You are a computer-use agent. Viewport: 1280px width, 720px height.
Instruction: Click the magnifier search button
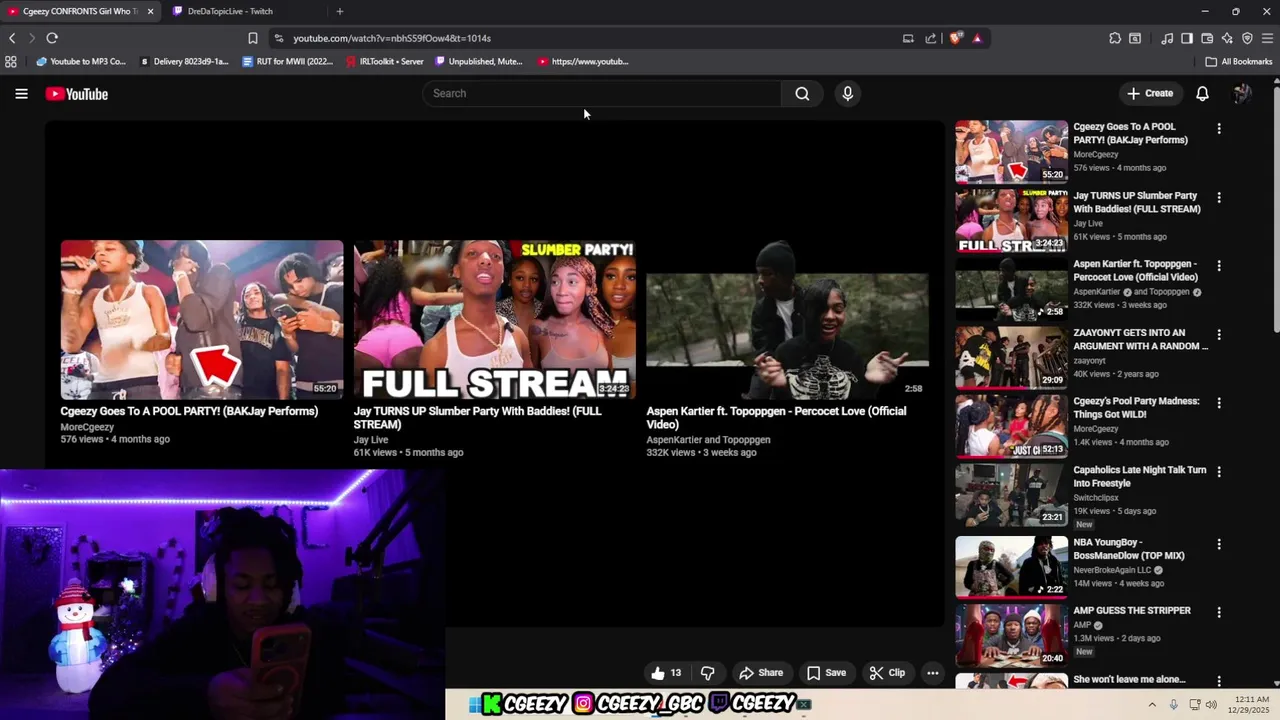tap(802, 93)
